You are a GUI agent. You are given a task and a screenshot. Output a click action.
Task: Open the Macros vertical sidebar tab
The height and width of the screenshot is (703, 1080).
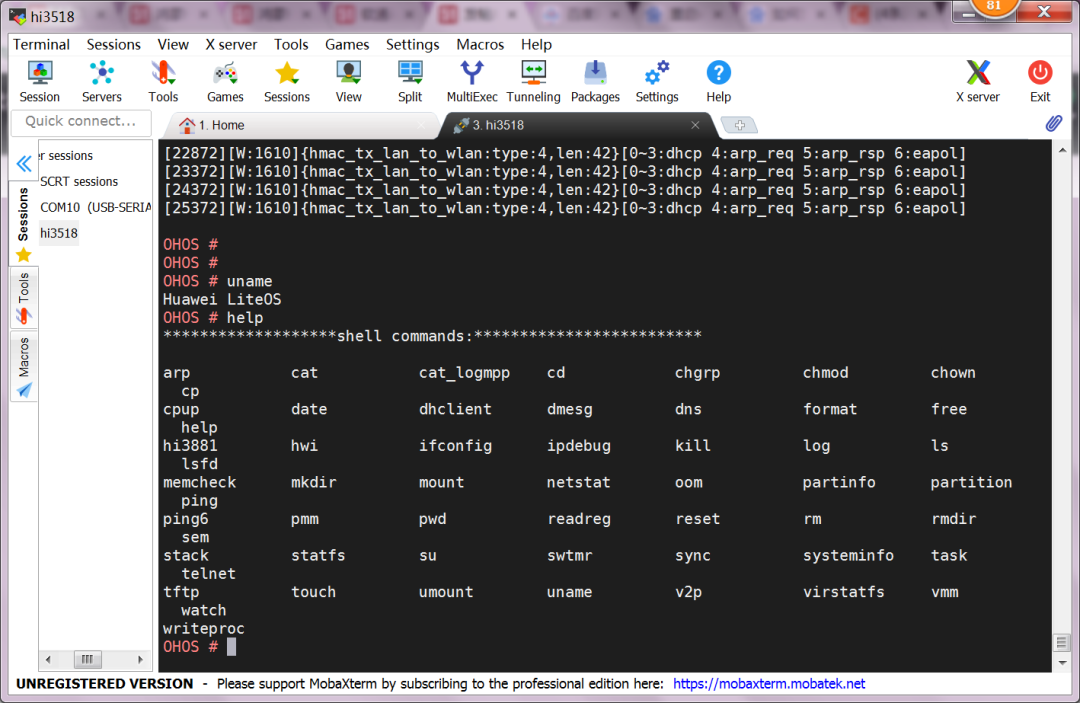[x=23, y=367]
